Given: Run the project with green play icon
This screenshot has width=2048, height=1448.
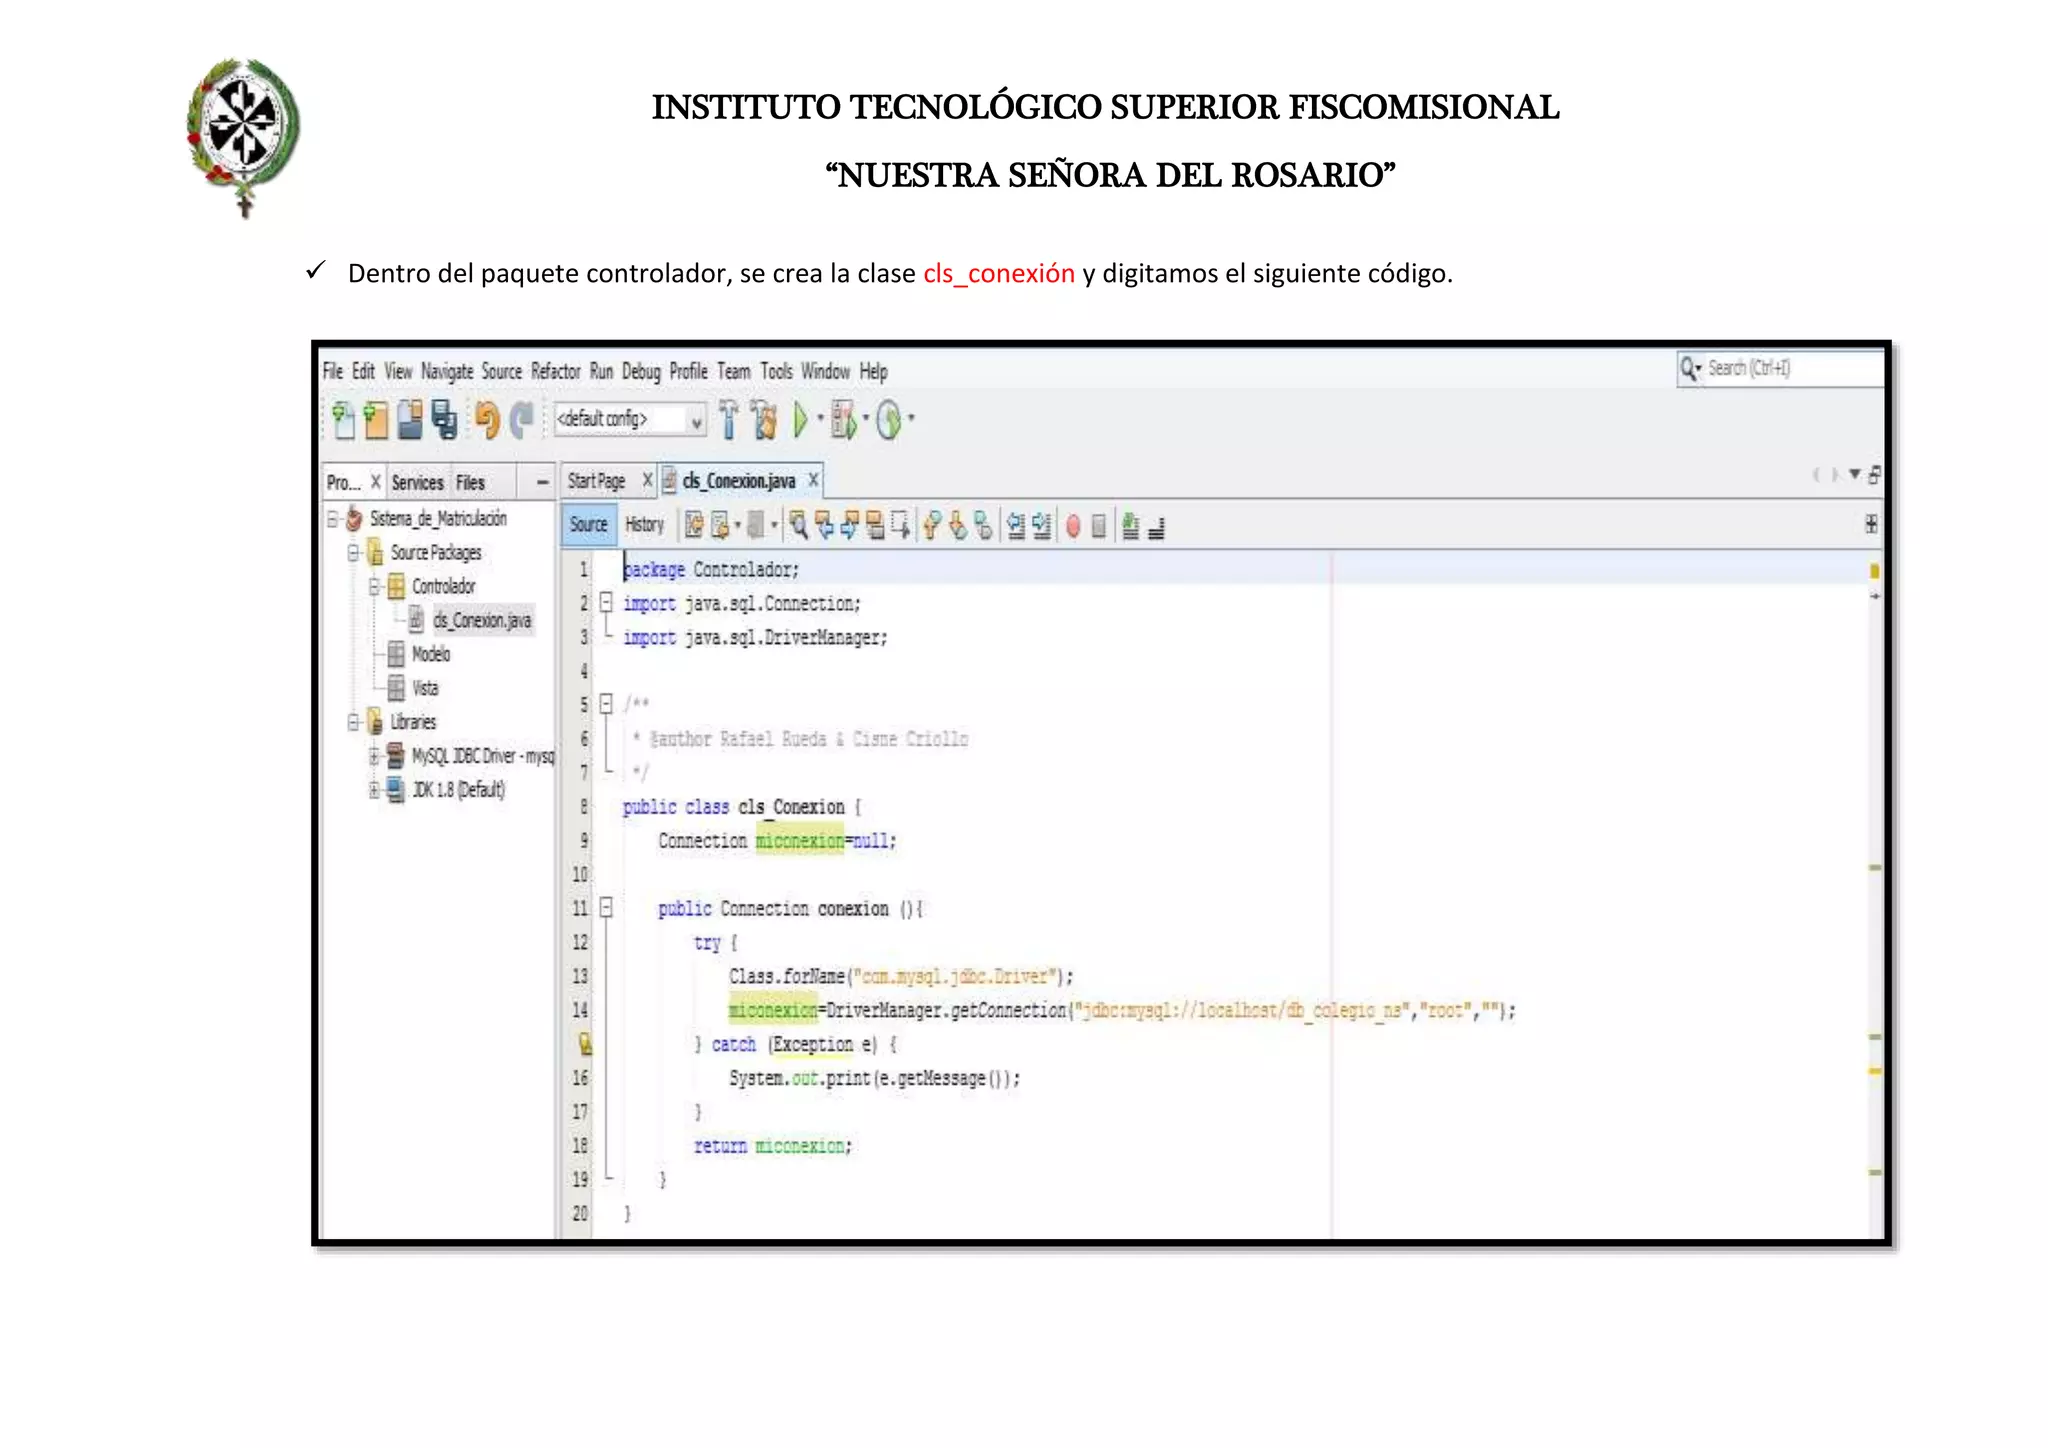Looking at the screenshot, I should (x=800, y=420).
